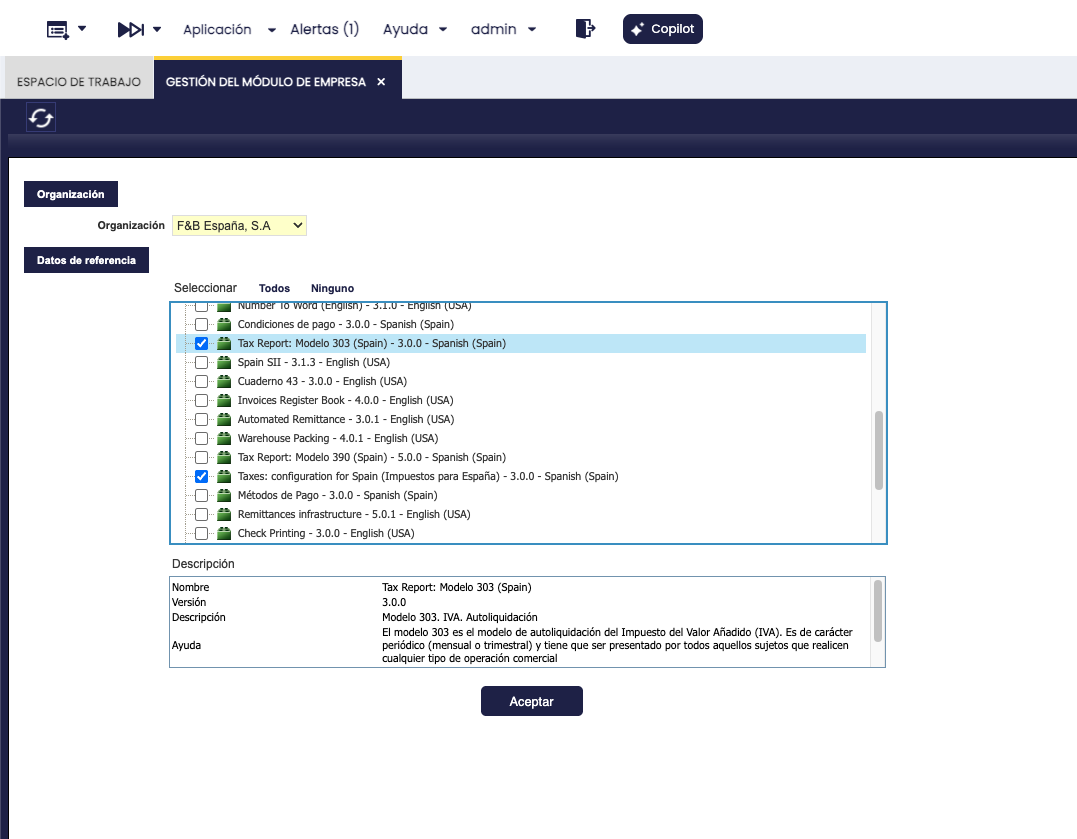Open the quick-launch skip-forward icon

(x=131, y=30)
